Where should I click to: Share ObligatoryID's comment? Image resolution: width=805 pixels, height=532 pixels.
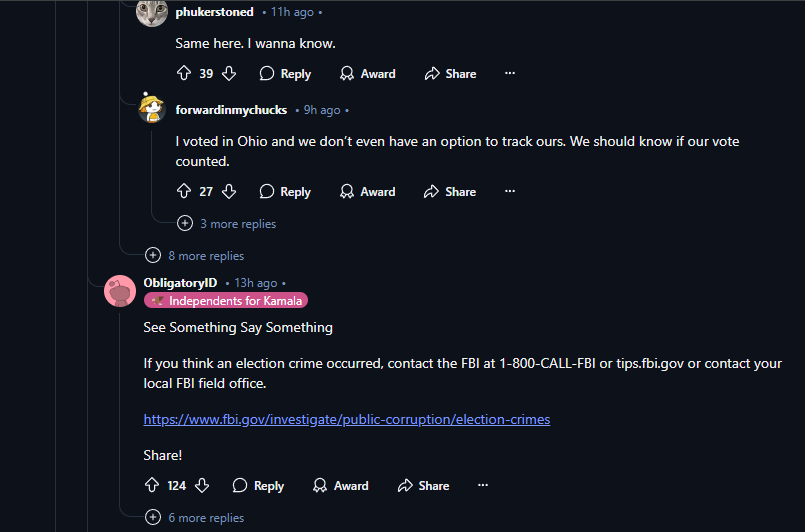tap(423, 485)
